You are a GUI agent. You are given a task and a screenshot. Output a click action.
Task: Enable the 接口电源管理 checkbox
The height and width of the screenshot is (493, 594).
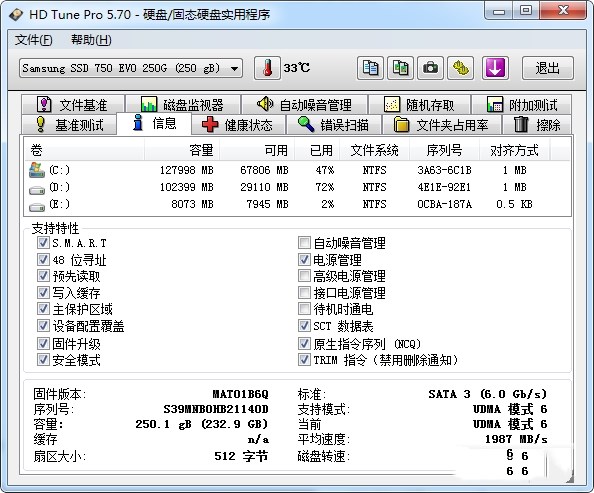[304, 293]
